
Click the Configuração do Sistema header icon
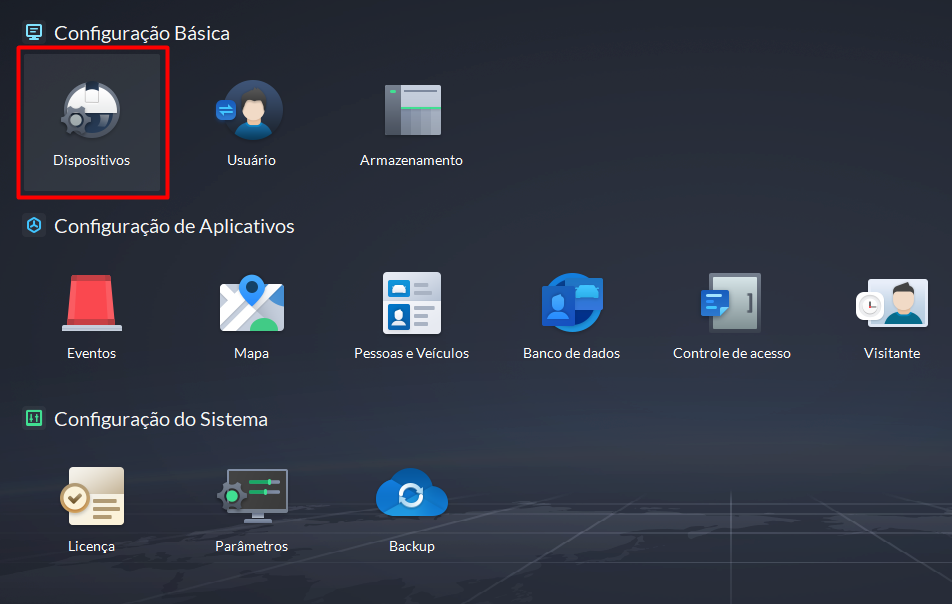(34, 419)
